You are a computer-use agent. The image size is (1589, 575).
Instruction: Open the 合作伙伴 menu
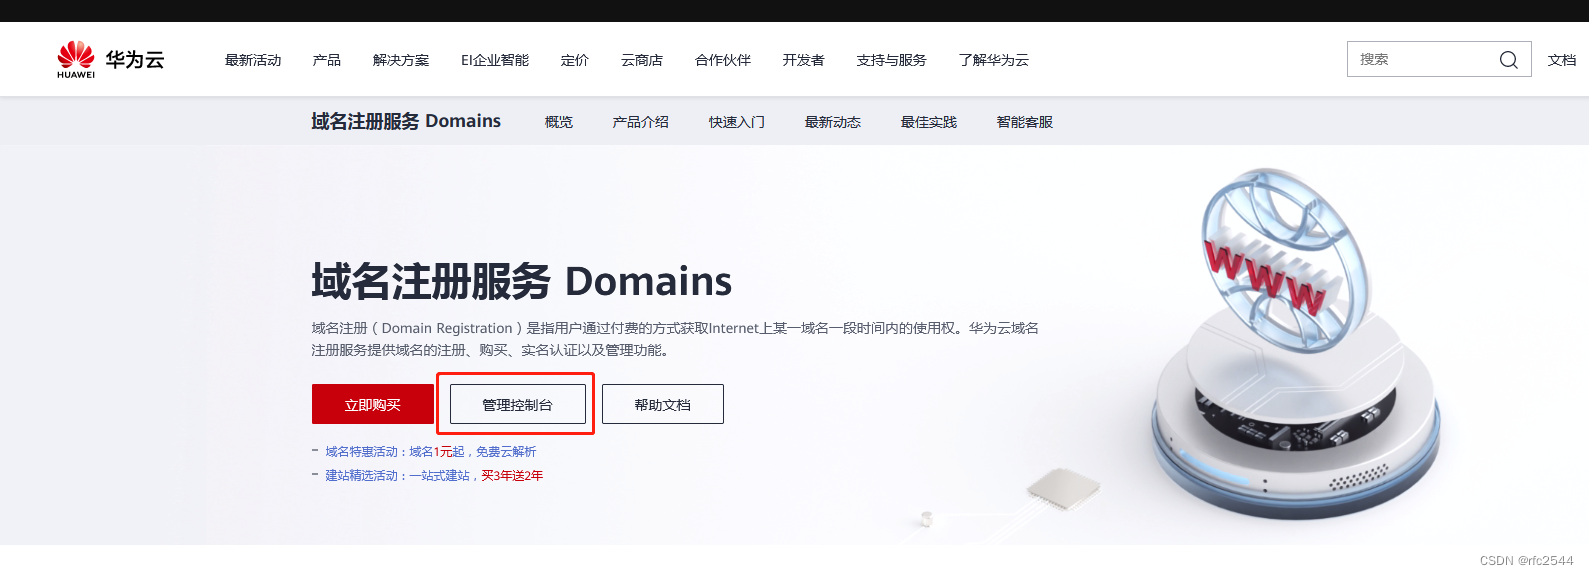[723, 60]
